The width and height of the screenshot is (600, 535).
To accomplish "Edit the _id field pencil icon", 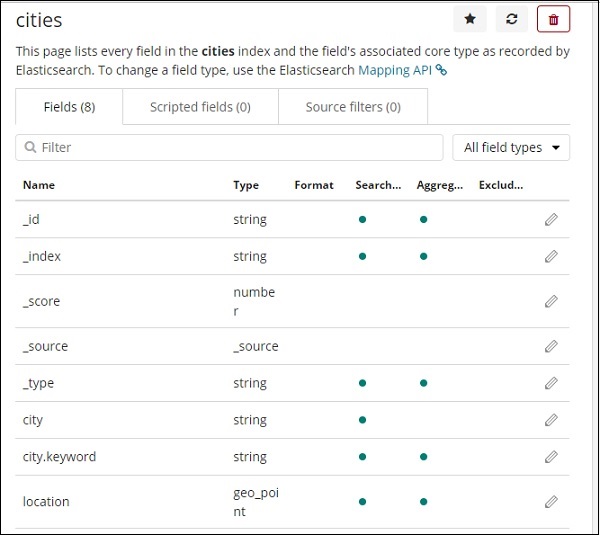I will [551, 219].
